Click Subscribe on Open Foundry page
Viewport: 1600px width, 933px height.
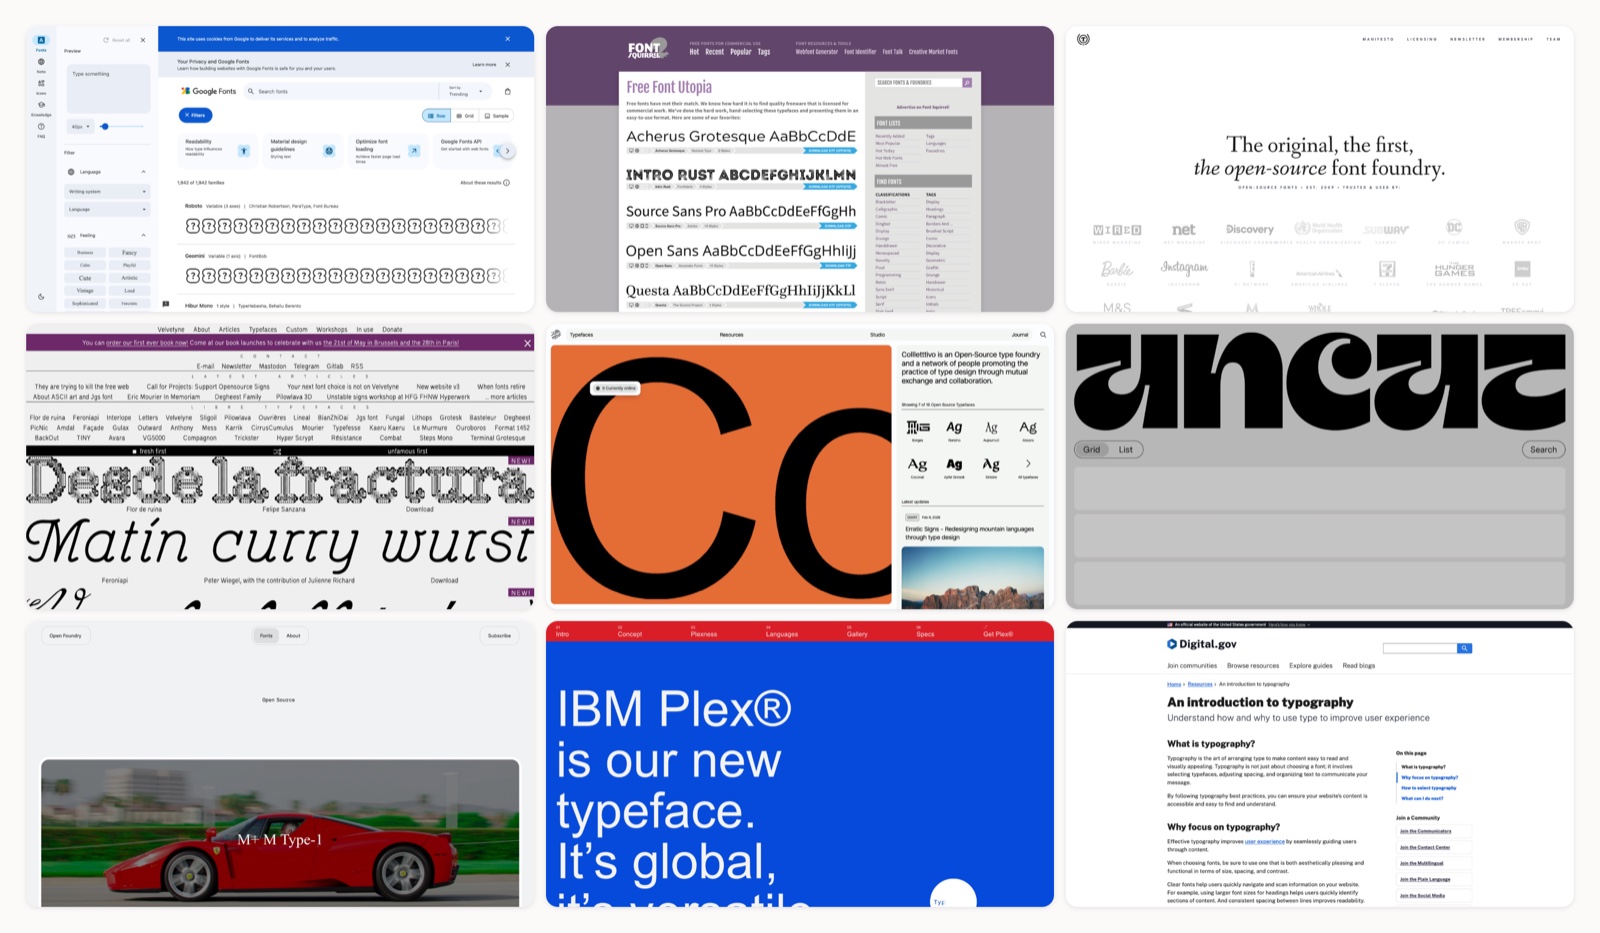(499, 636)
